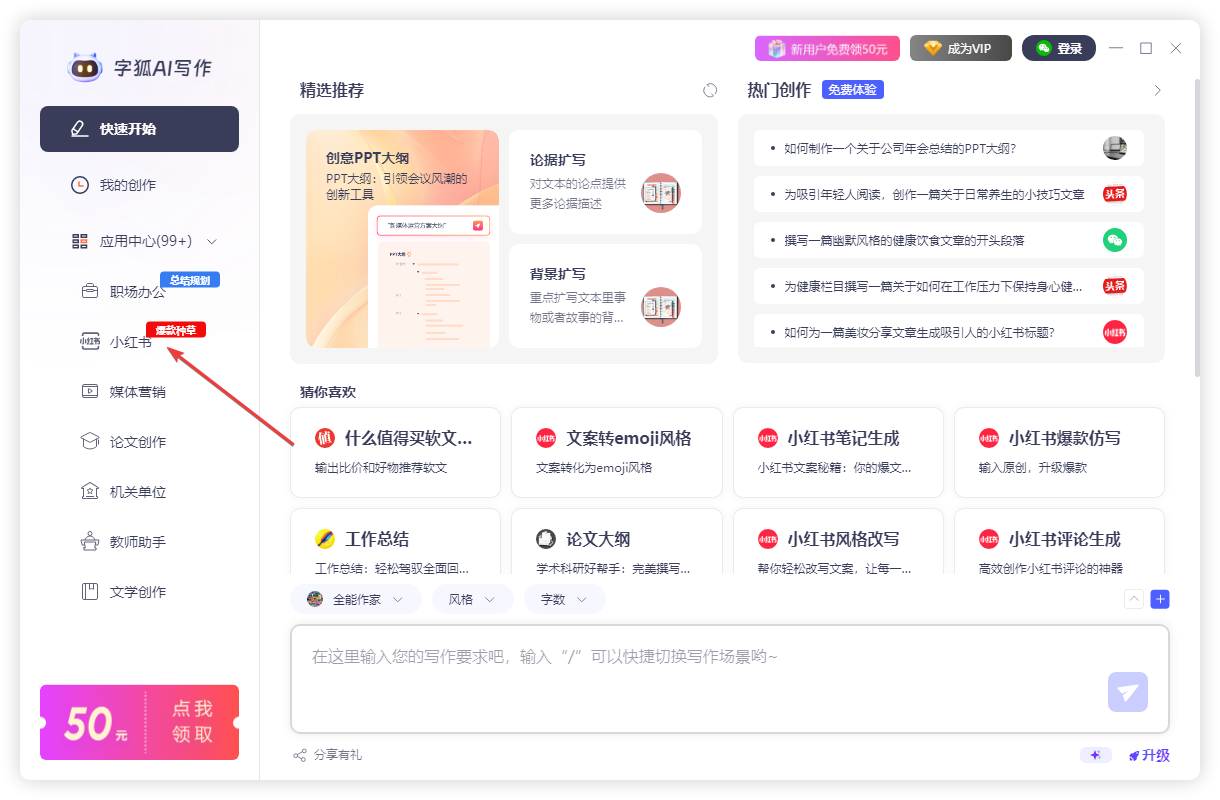
Task: Select the 公司年会总结 PPT大纲 prompt
Action: pyautogui.click(x=949, y=148)
